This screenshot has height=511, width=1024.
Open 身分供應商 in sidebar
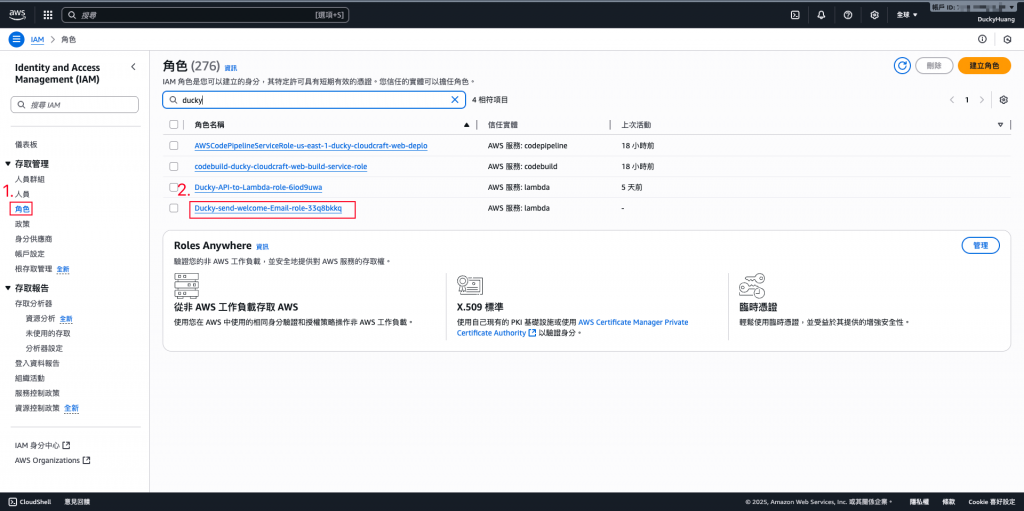33,239
